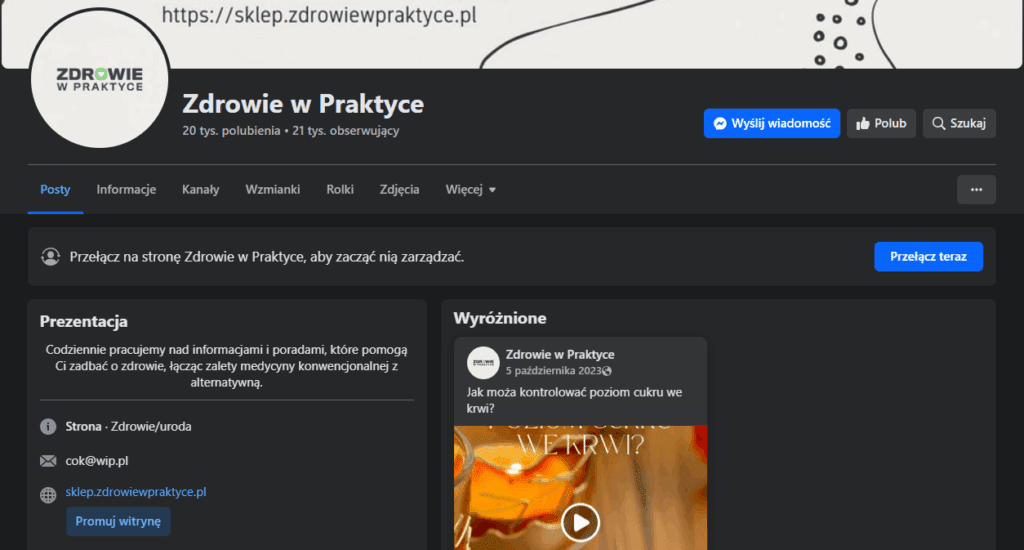Play the featured blood sugar video

point(580,521)
